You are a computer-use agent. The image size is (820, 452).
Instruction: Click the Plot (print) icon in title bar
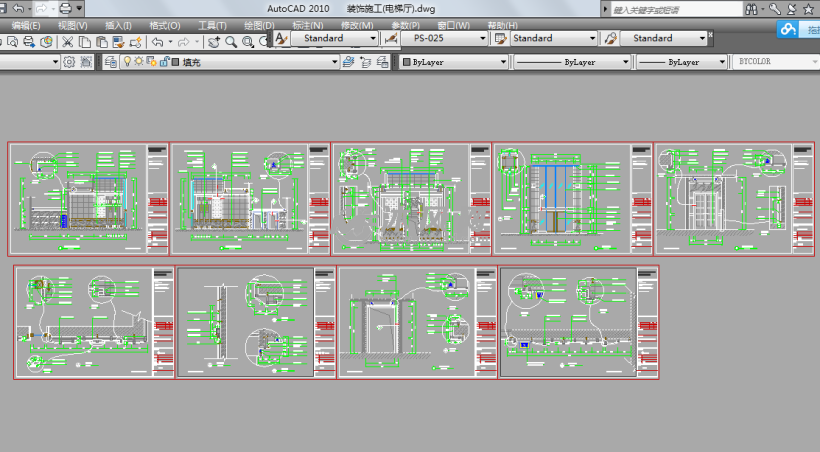tap(64, 8)
